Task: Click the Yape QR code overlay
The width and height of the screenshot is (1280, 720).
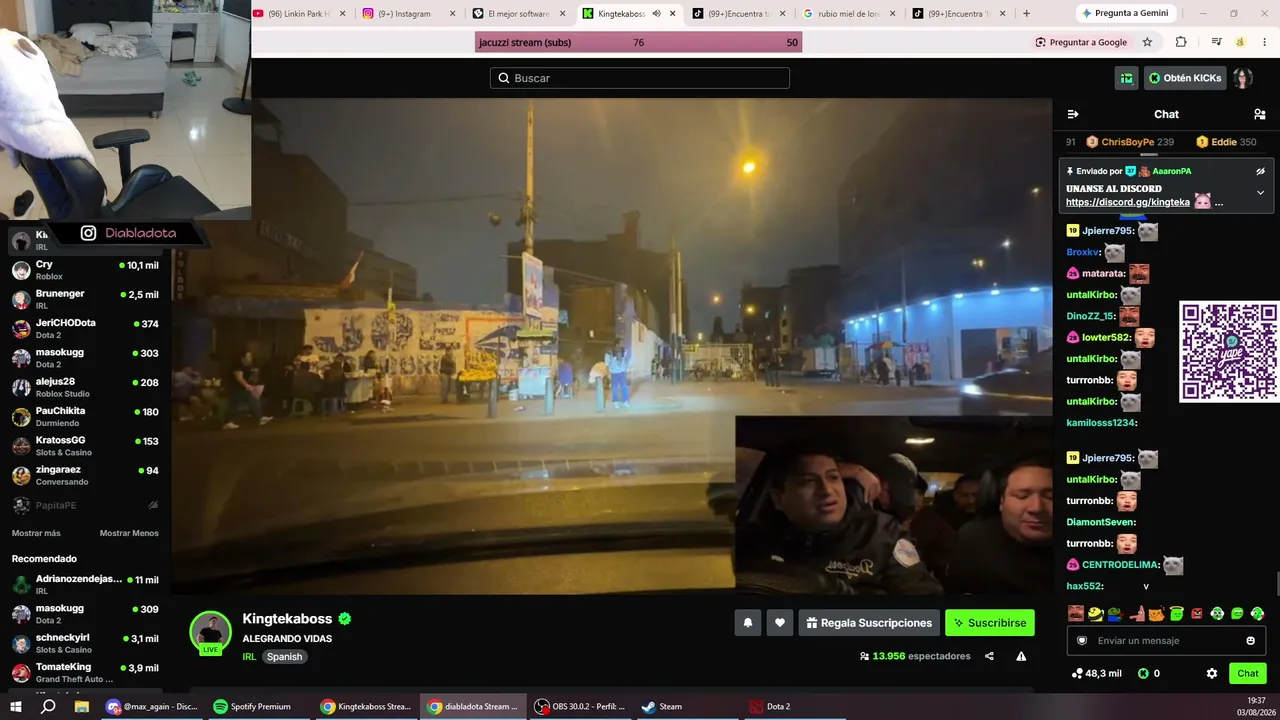Action: [1229, 352]
